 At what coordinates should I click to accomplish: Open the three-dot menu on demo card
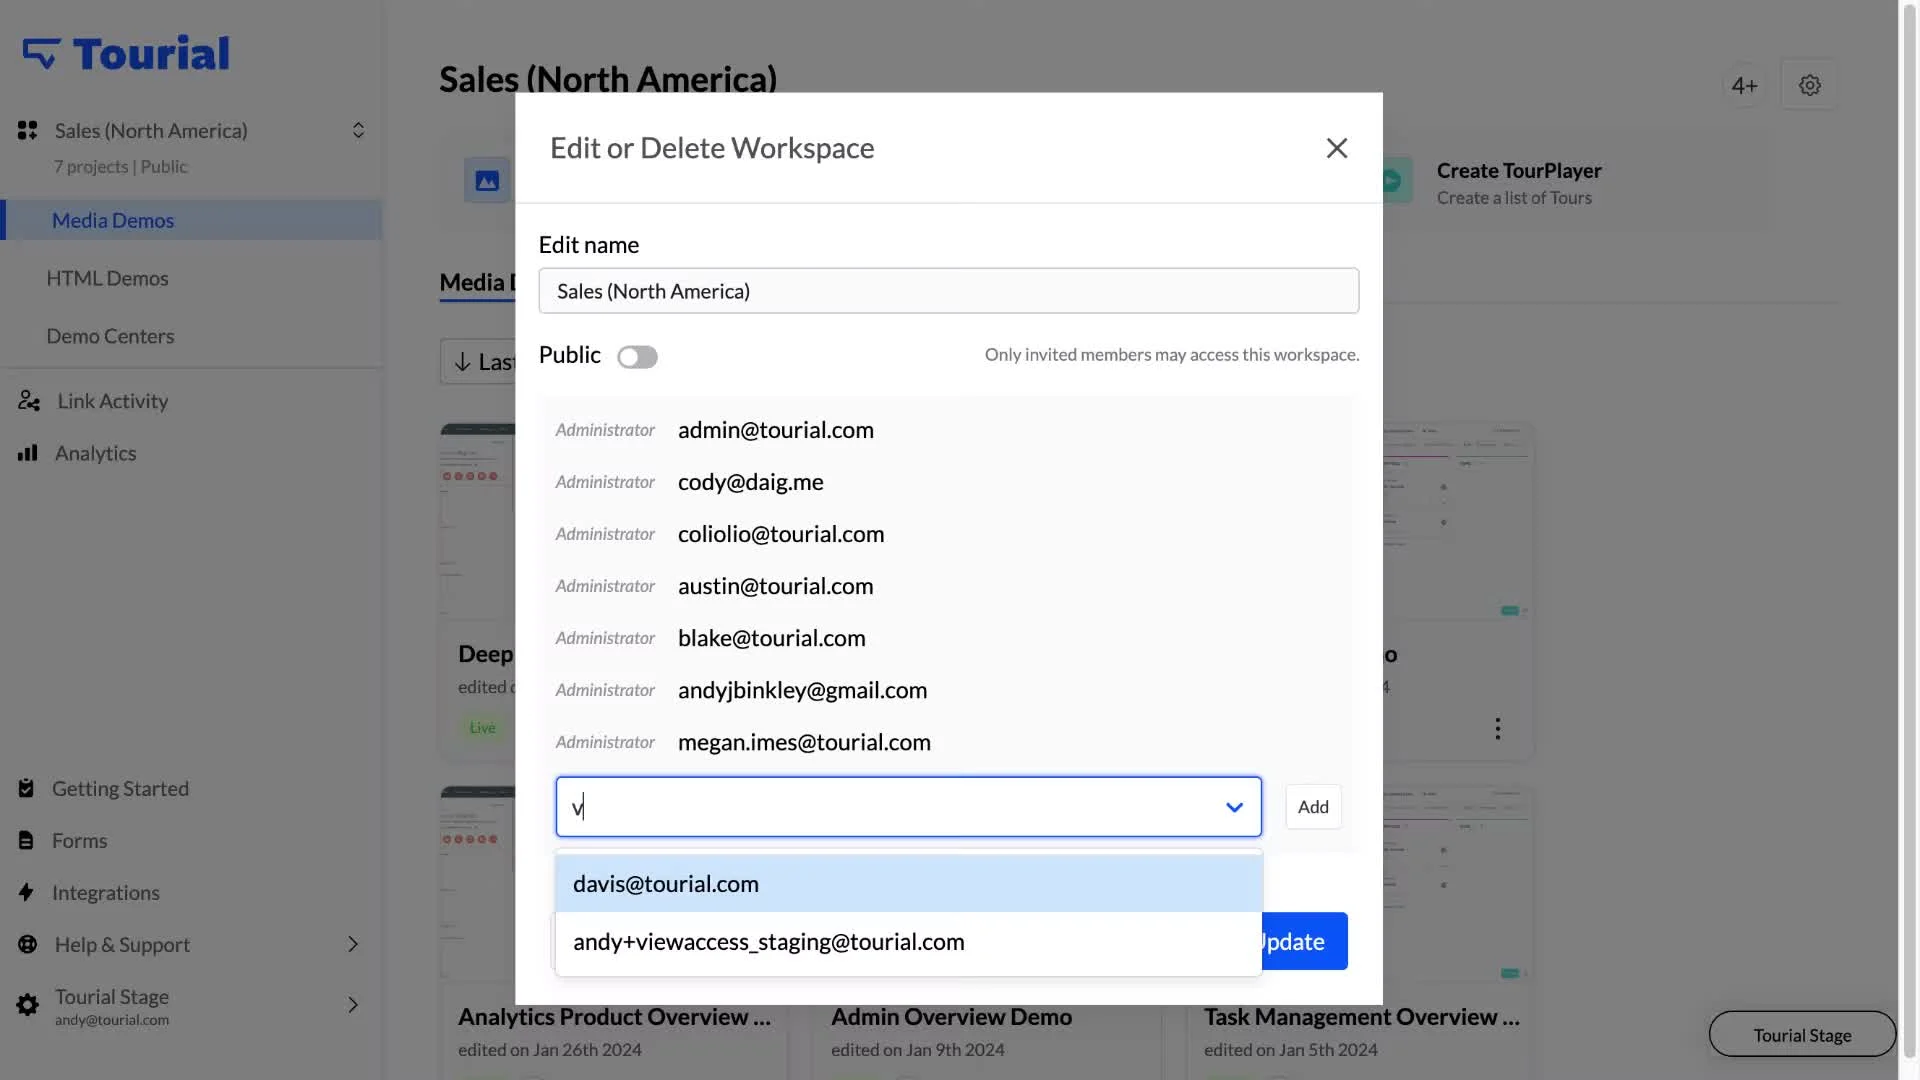pyautogui.click(x=1497, y=728)
